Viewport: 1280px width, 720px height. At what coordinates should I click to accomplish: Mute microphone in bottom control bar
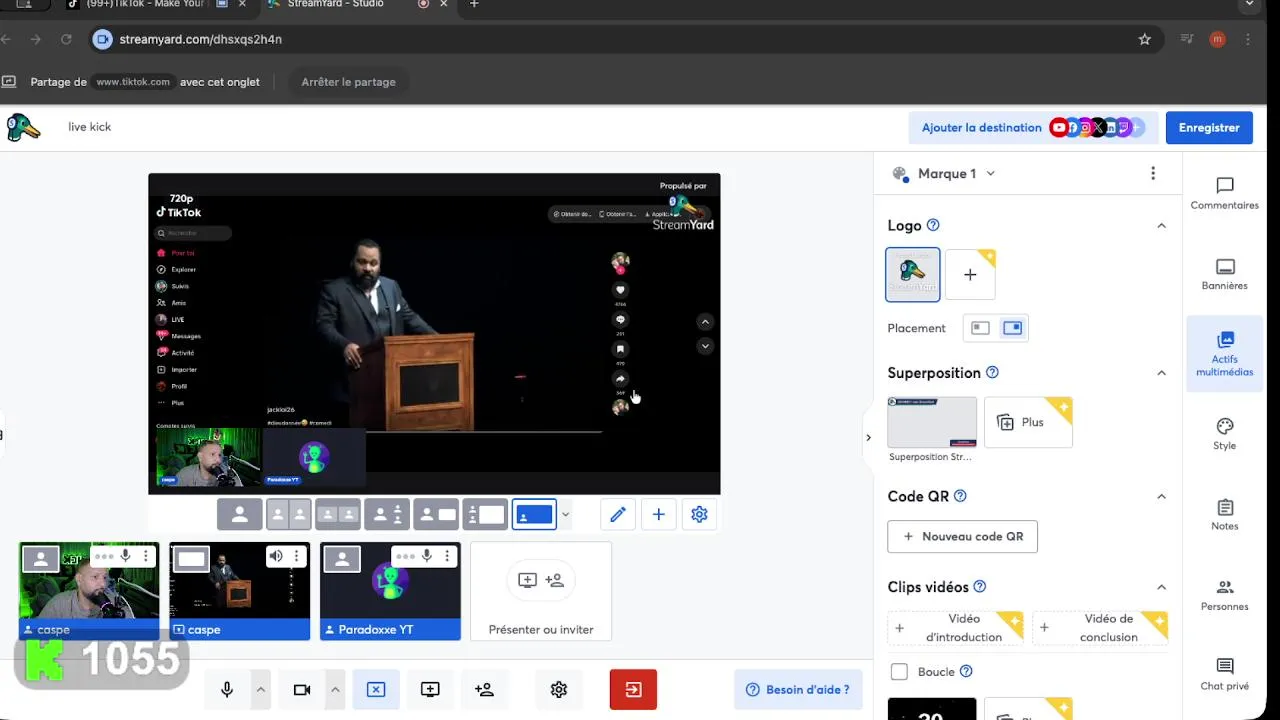pyautogui.click(x=227, y=690)
